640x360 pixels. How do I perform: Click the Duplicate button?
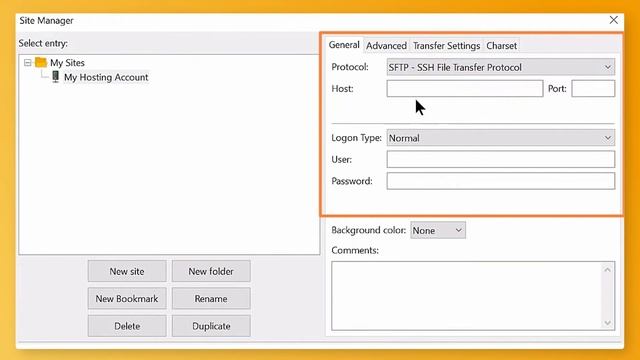pos(211,326)
